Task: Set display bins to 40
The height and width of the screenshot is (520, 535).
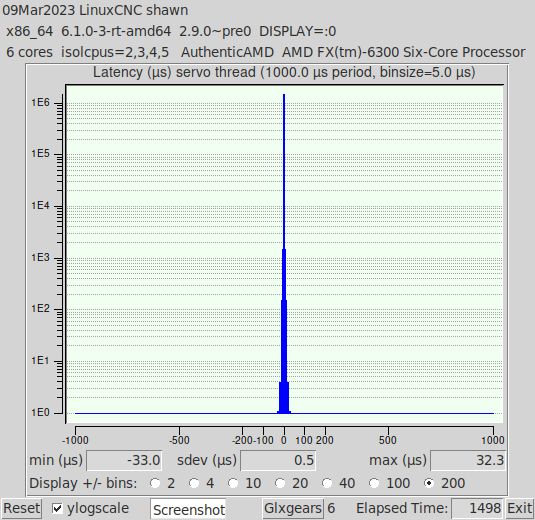Action: pyautogui.click(x=327, y=483)
